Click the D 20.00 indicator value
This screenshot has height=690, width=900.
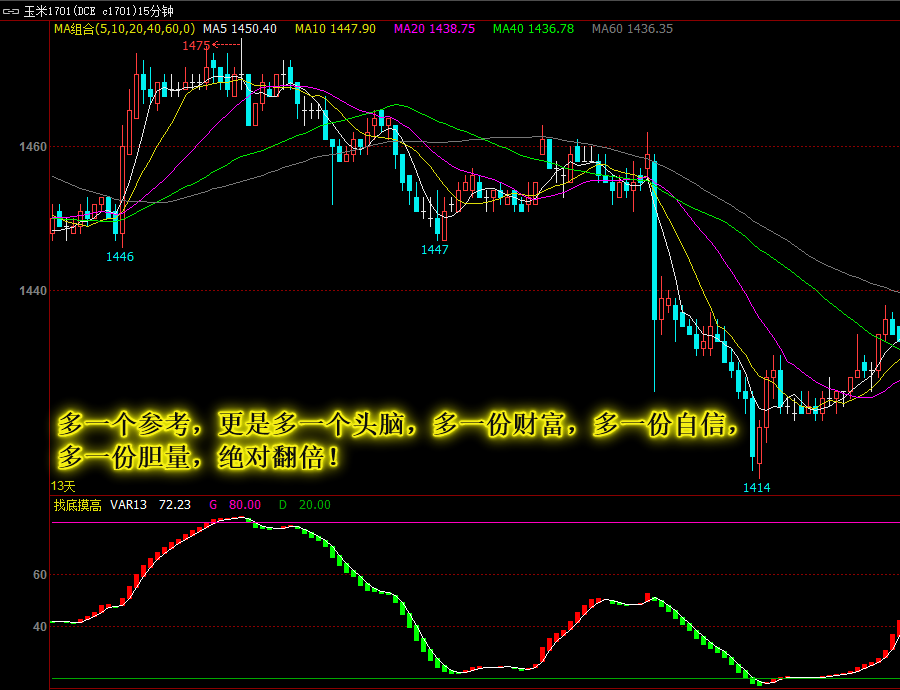[305, 505]
